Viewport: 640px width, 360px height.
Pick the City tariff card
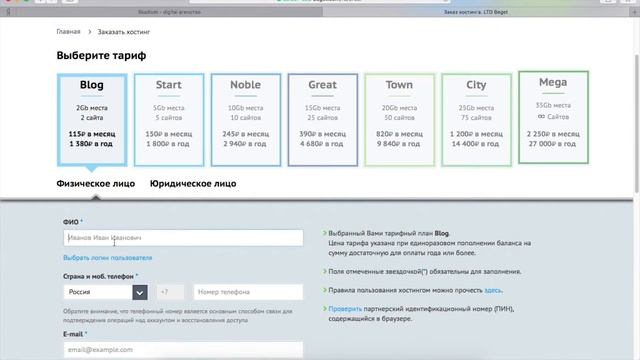tap(476, 120)
